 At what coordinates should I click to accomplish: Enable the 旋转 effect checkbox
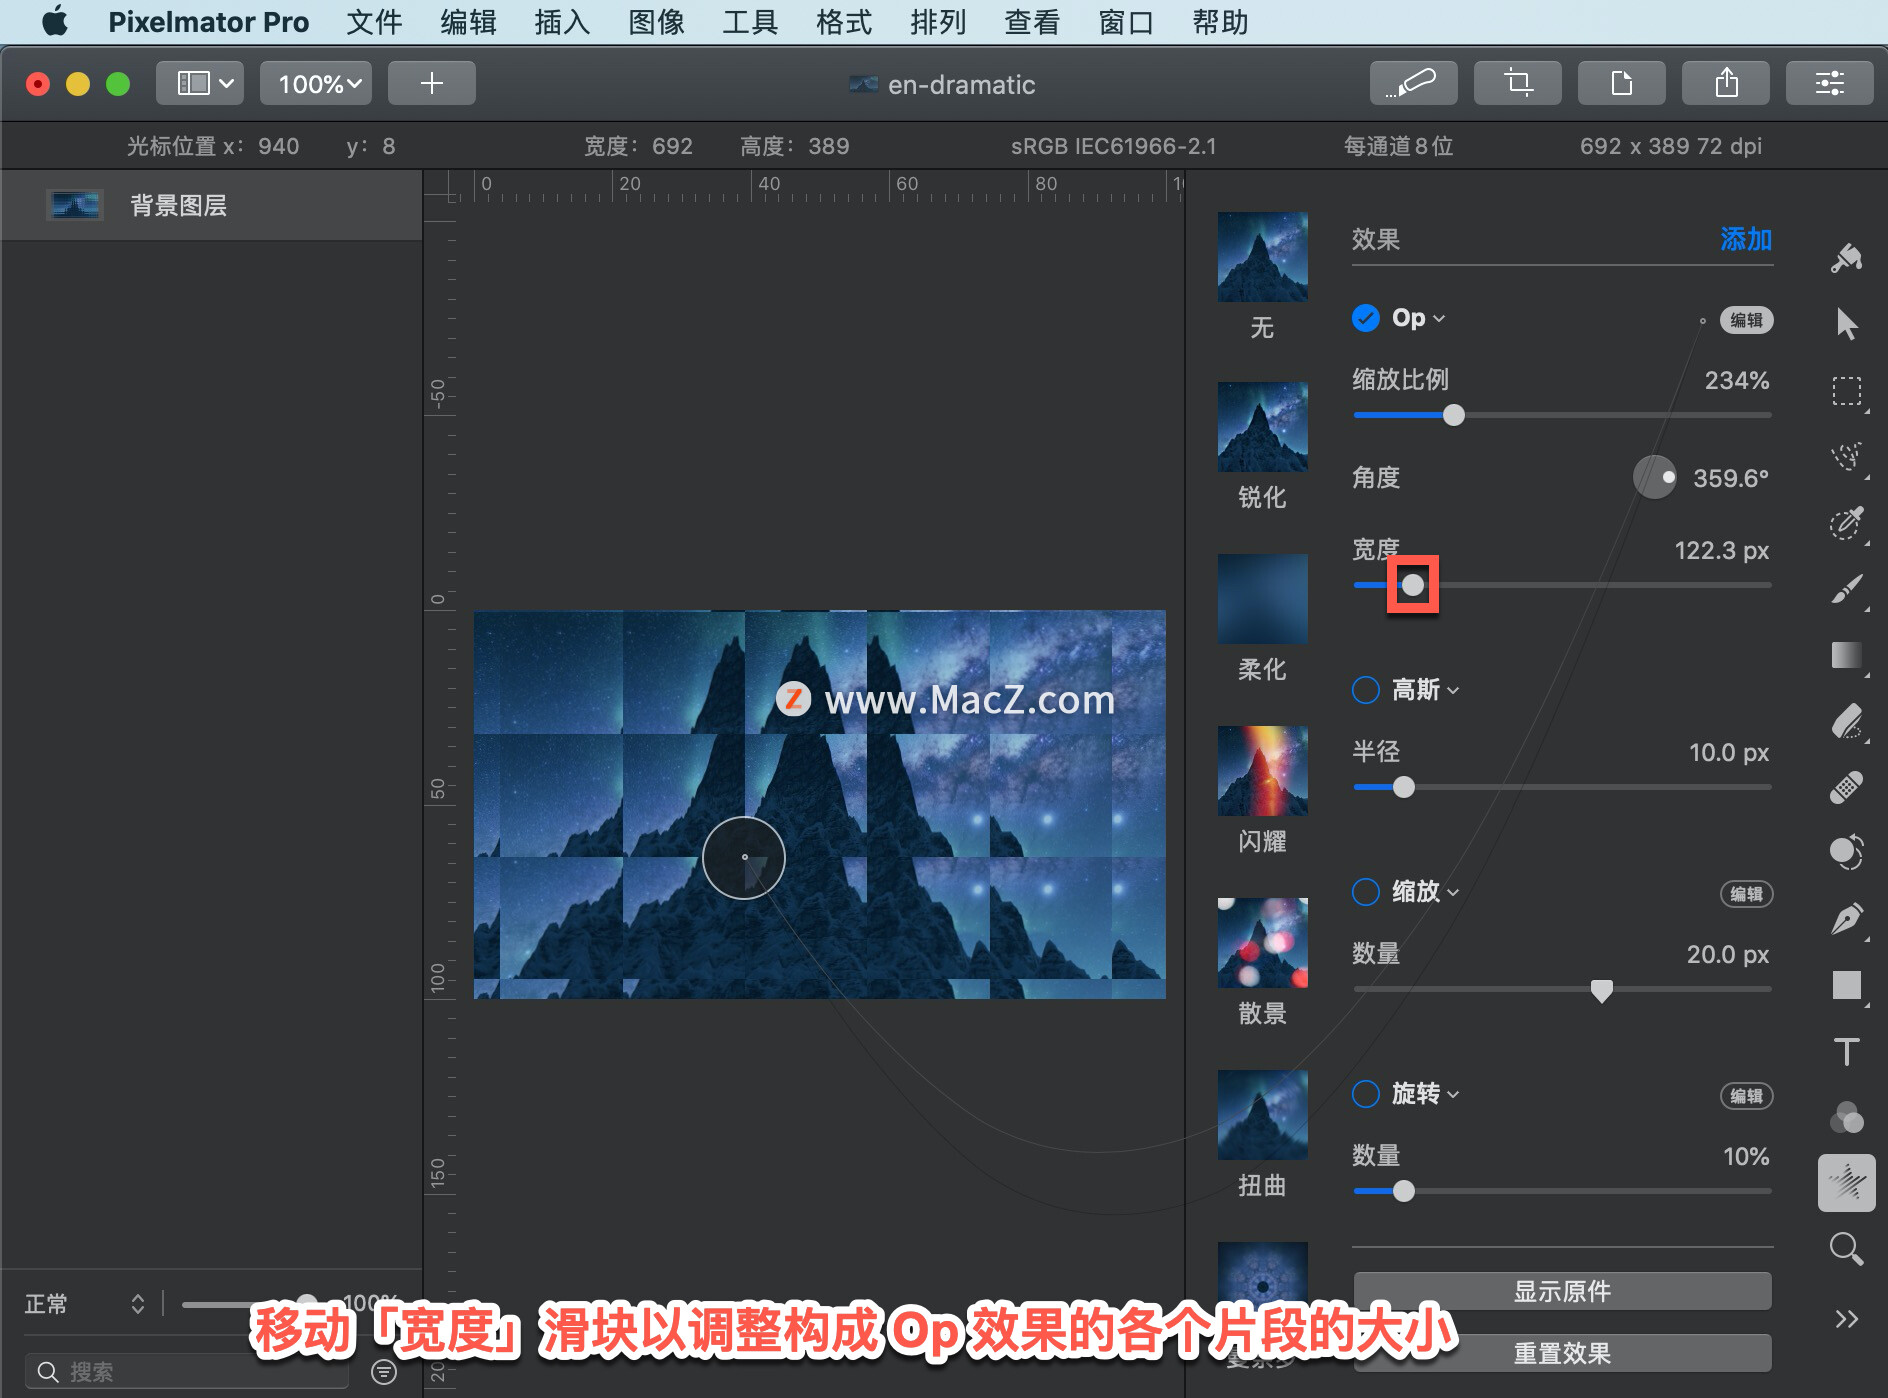coord(1365,1094)
